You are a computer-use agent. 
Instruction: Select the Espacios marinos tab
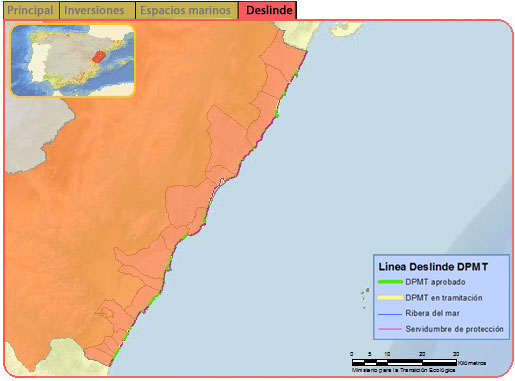[x=187, y=10]
